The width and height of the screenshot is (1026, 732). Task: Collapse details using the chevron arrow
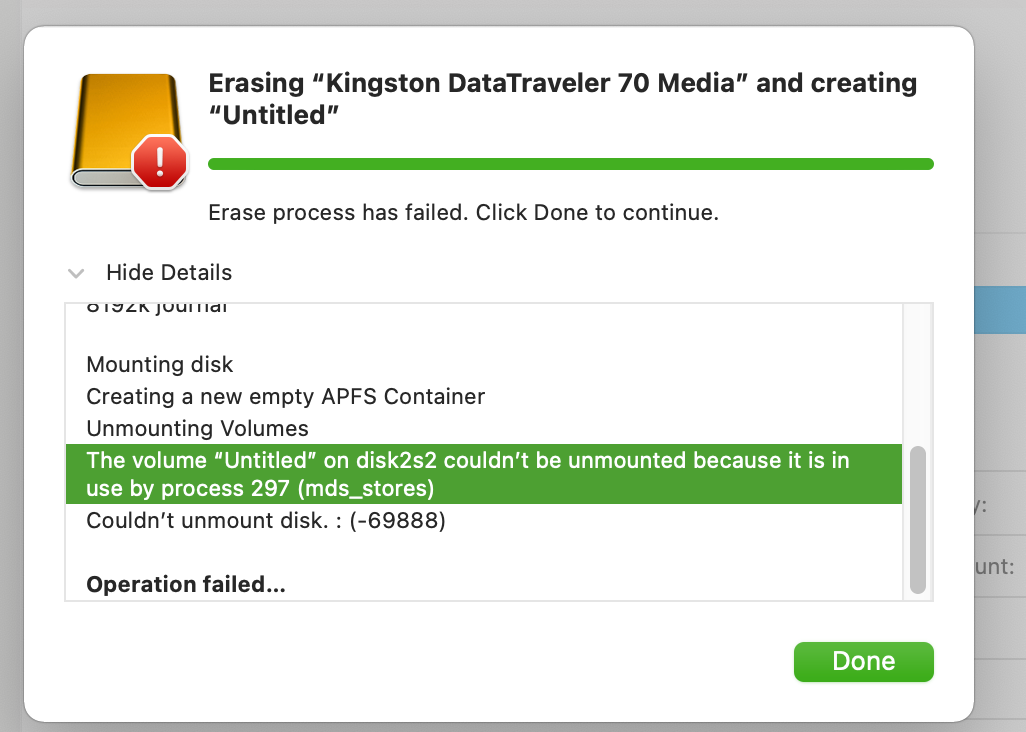75,273
